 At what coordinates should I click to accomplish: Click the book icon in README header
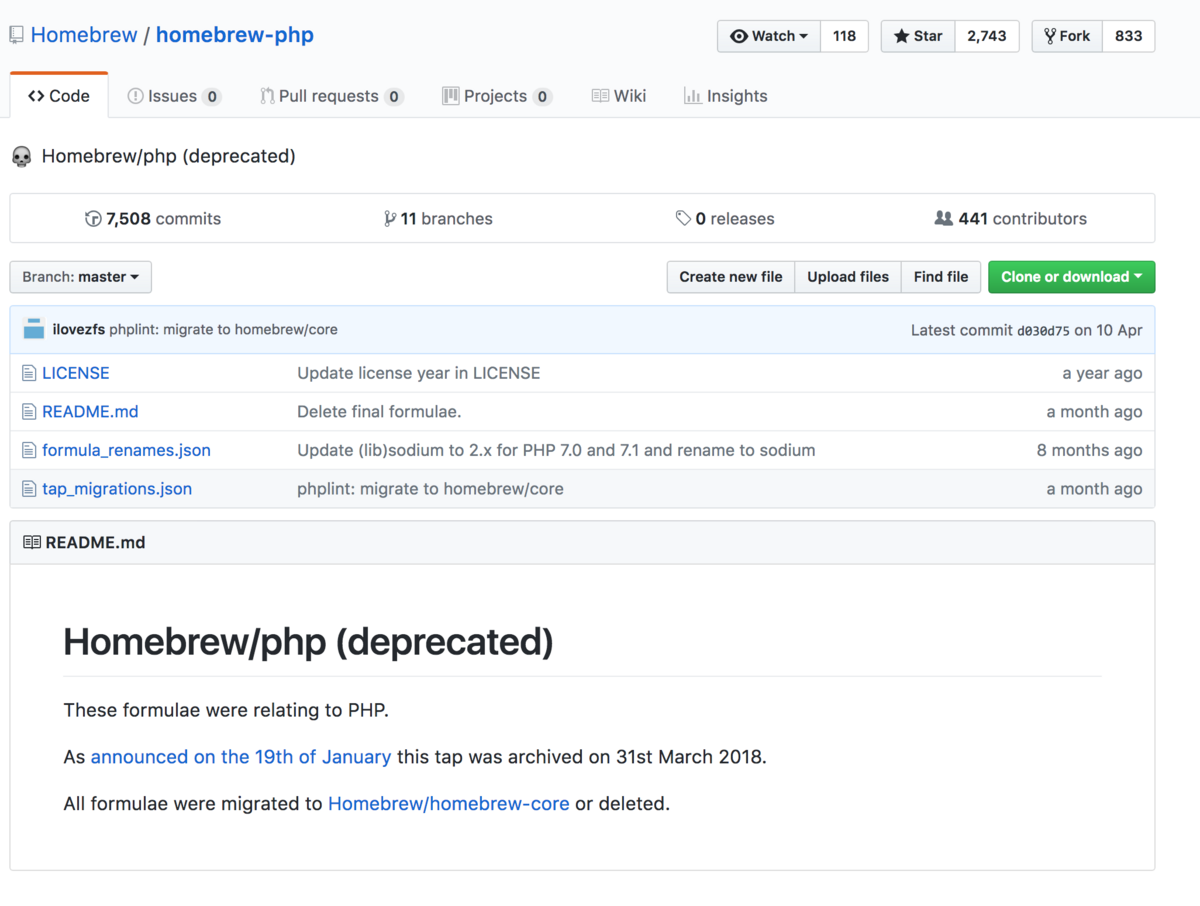(32, 542)
